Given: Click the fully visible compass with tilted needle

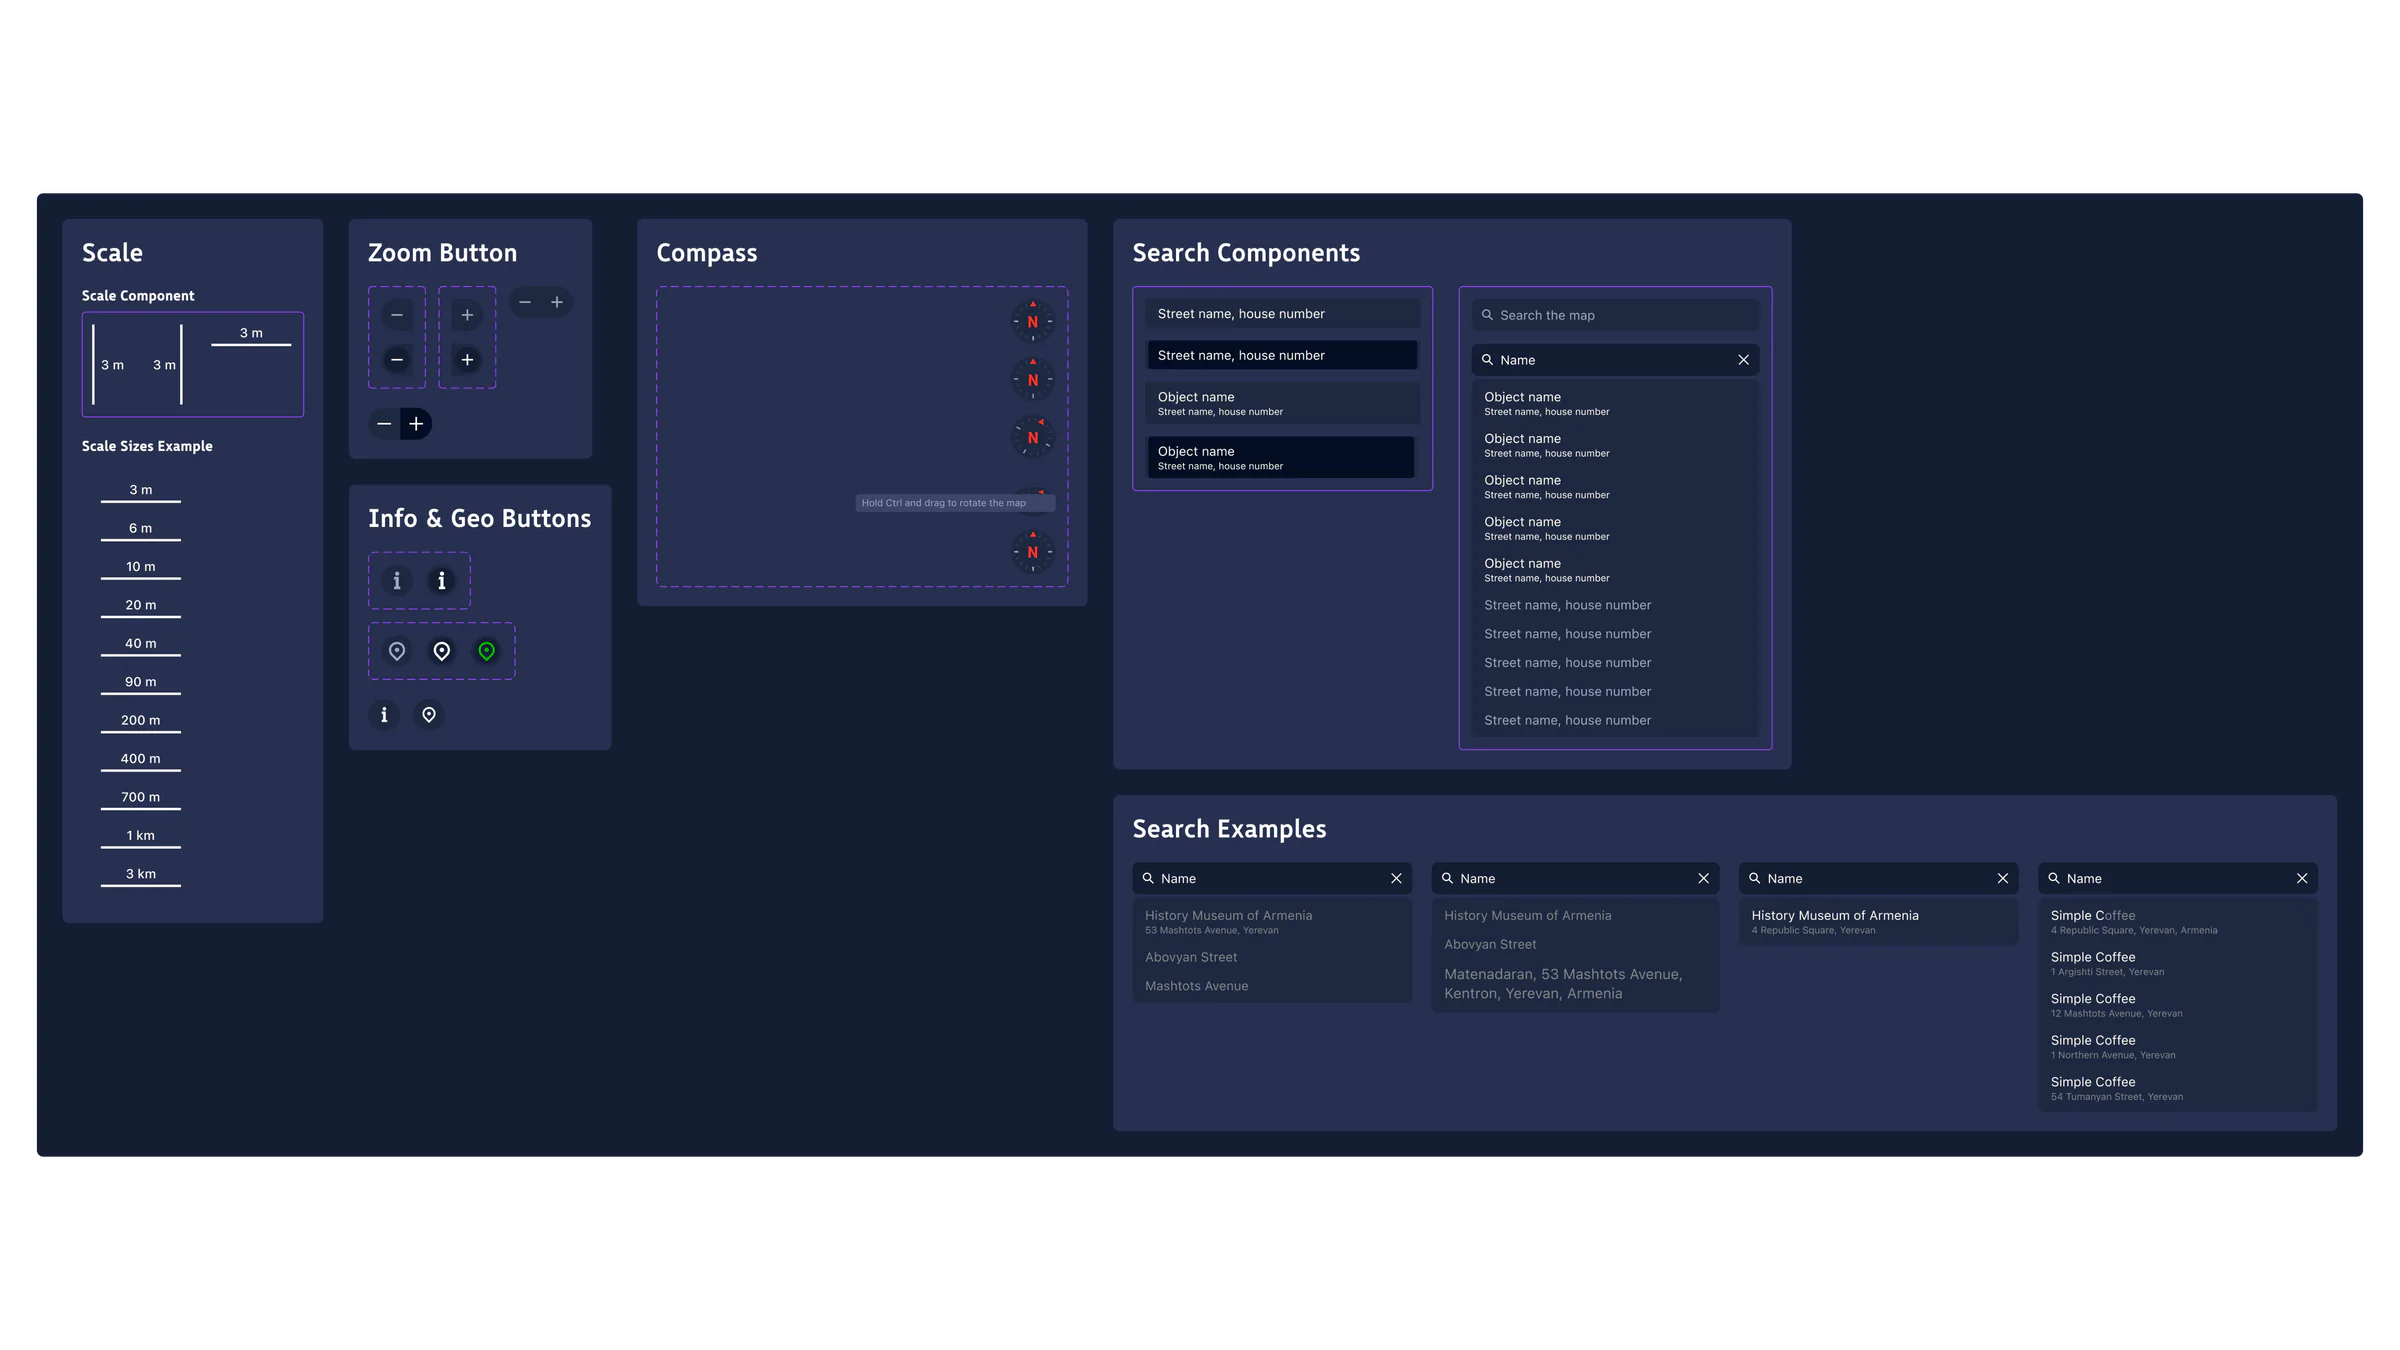Looking at the screenshot, I should 1033,437.
